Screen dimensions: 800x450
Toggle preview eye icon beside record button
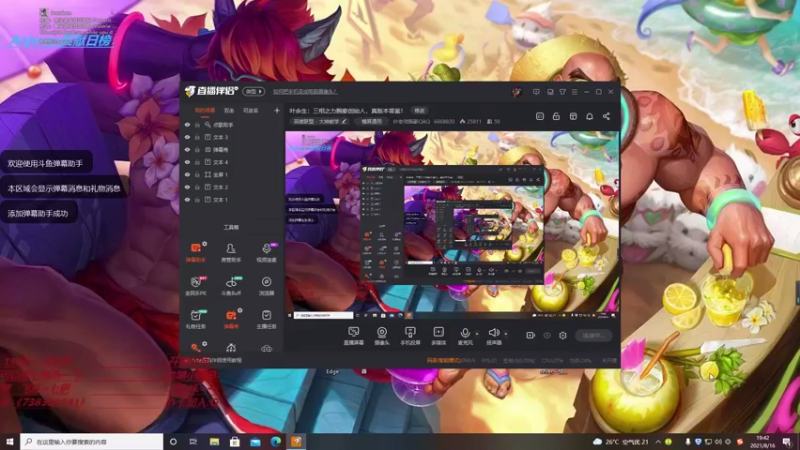pos(547,336)
